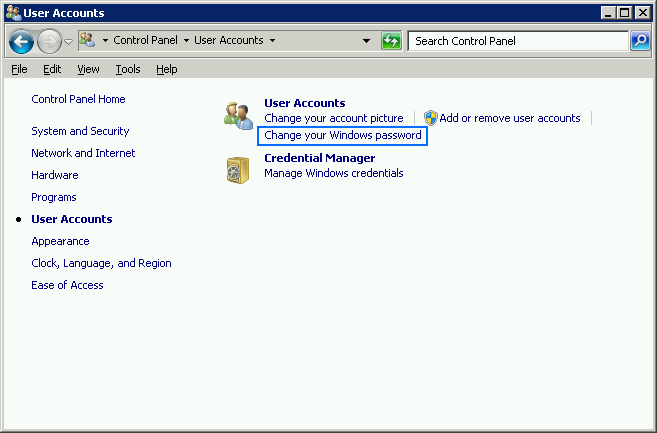Click the Credential Manager safe icon
This screenshot has height=433, width=657.
click(x=238, y=170)
